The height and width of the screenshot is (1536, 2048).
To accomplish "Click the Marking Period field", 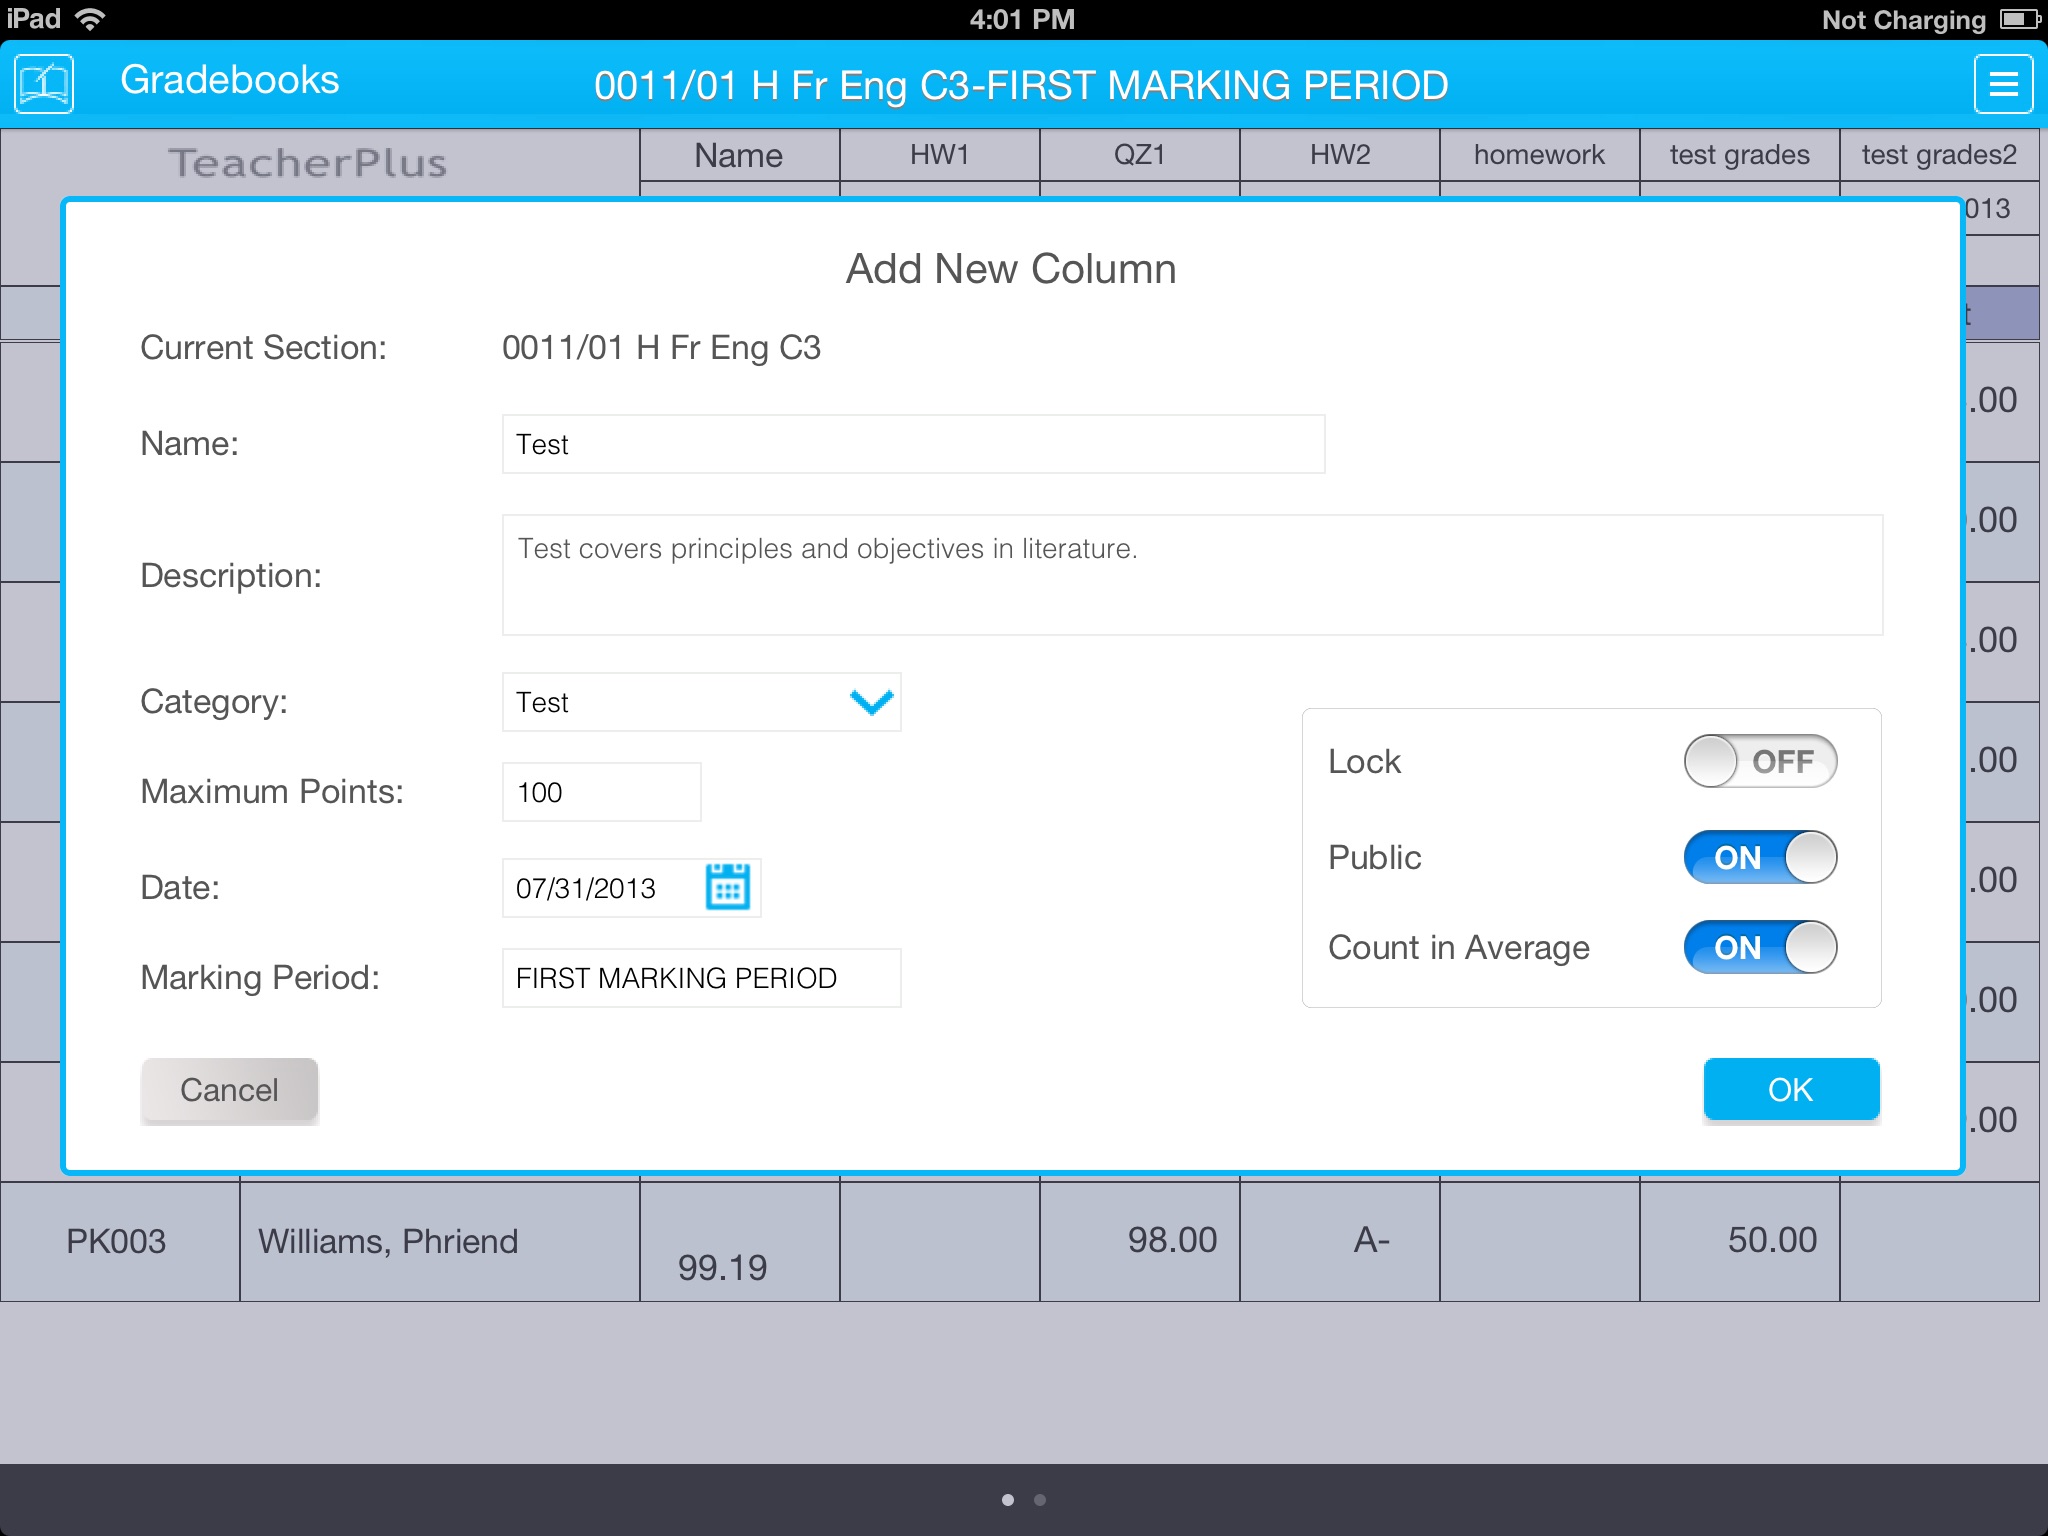I will (701, 976).
